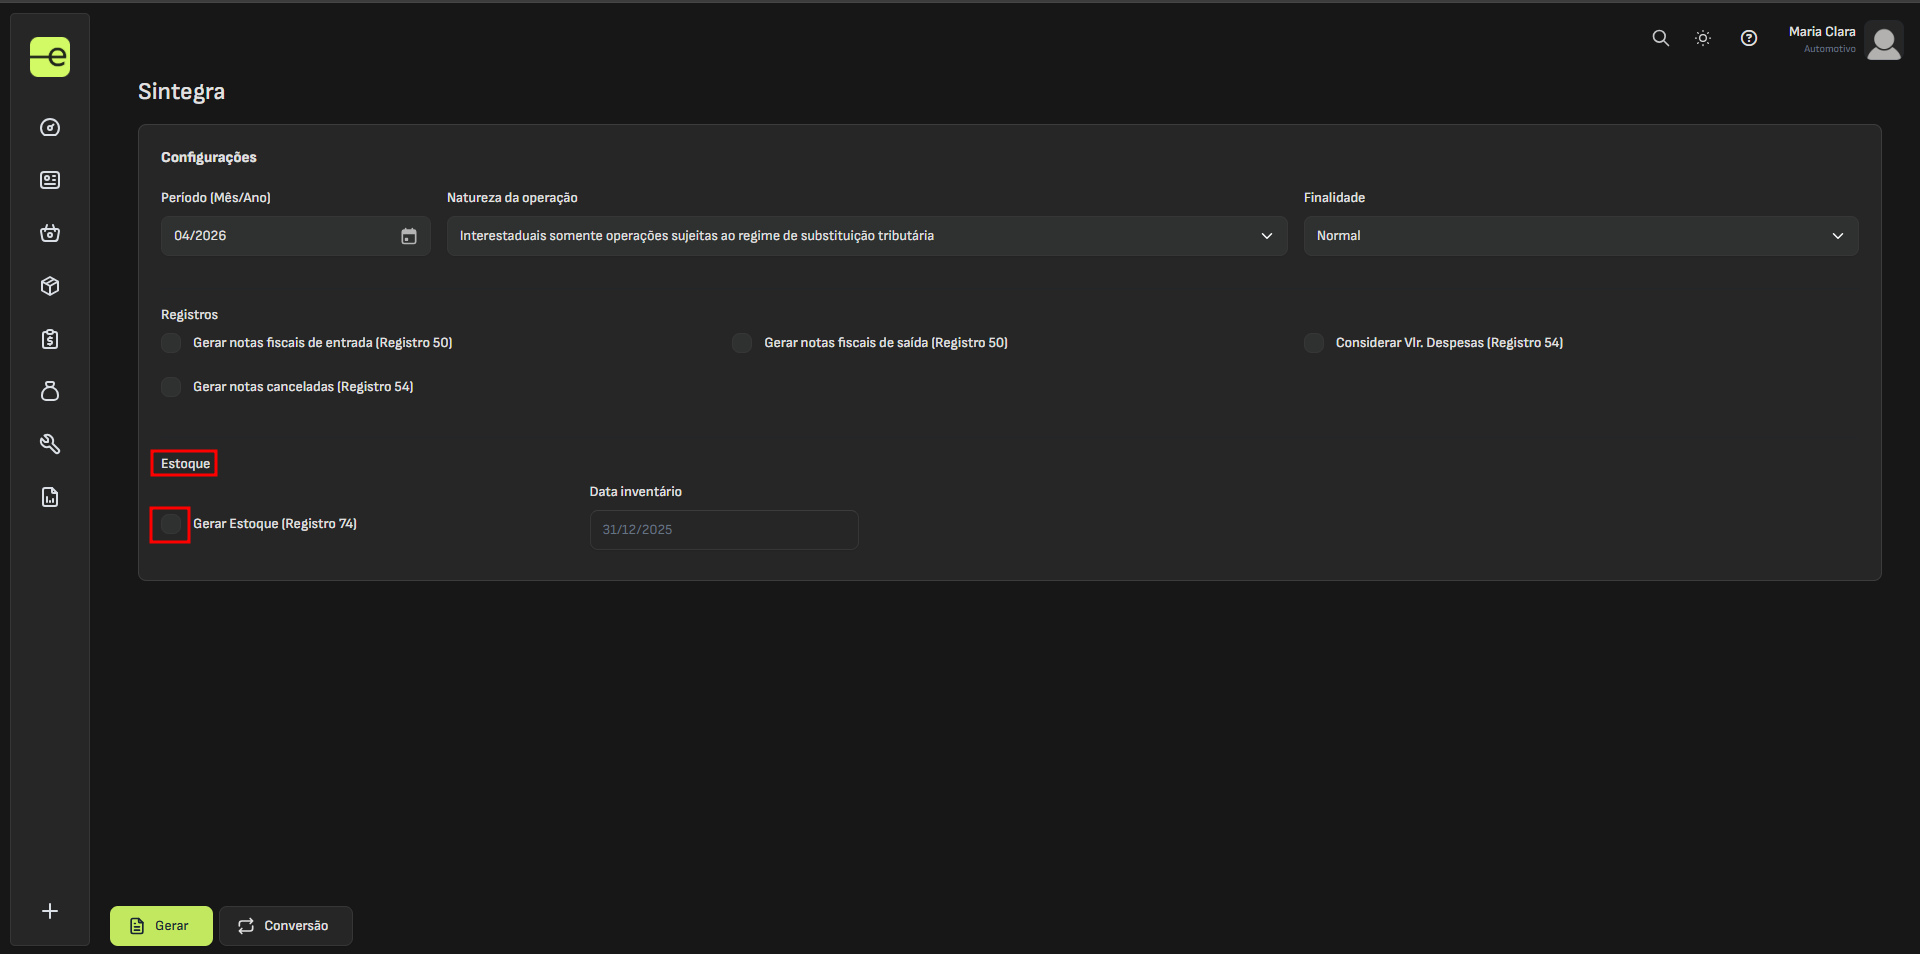Click the Data inventário field
The height and width of the screenshot is (954, 1920).
click(x=723, y=530)
